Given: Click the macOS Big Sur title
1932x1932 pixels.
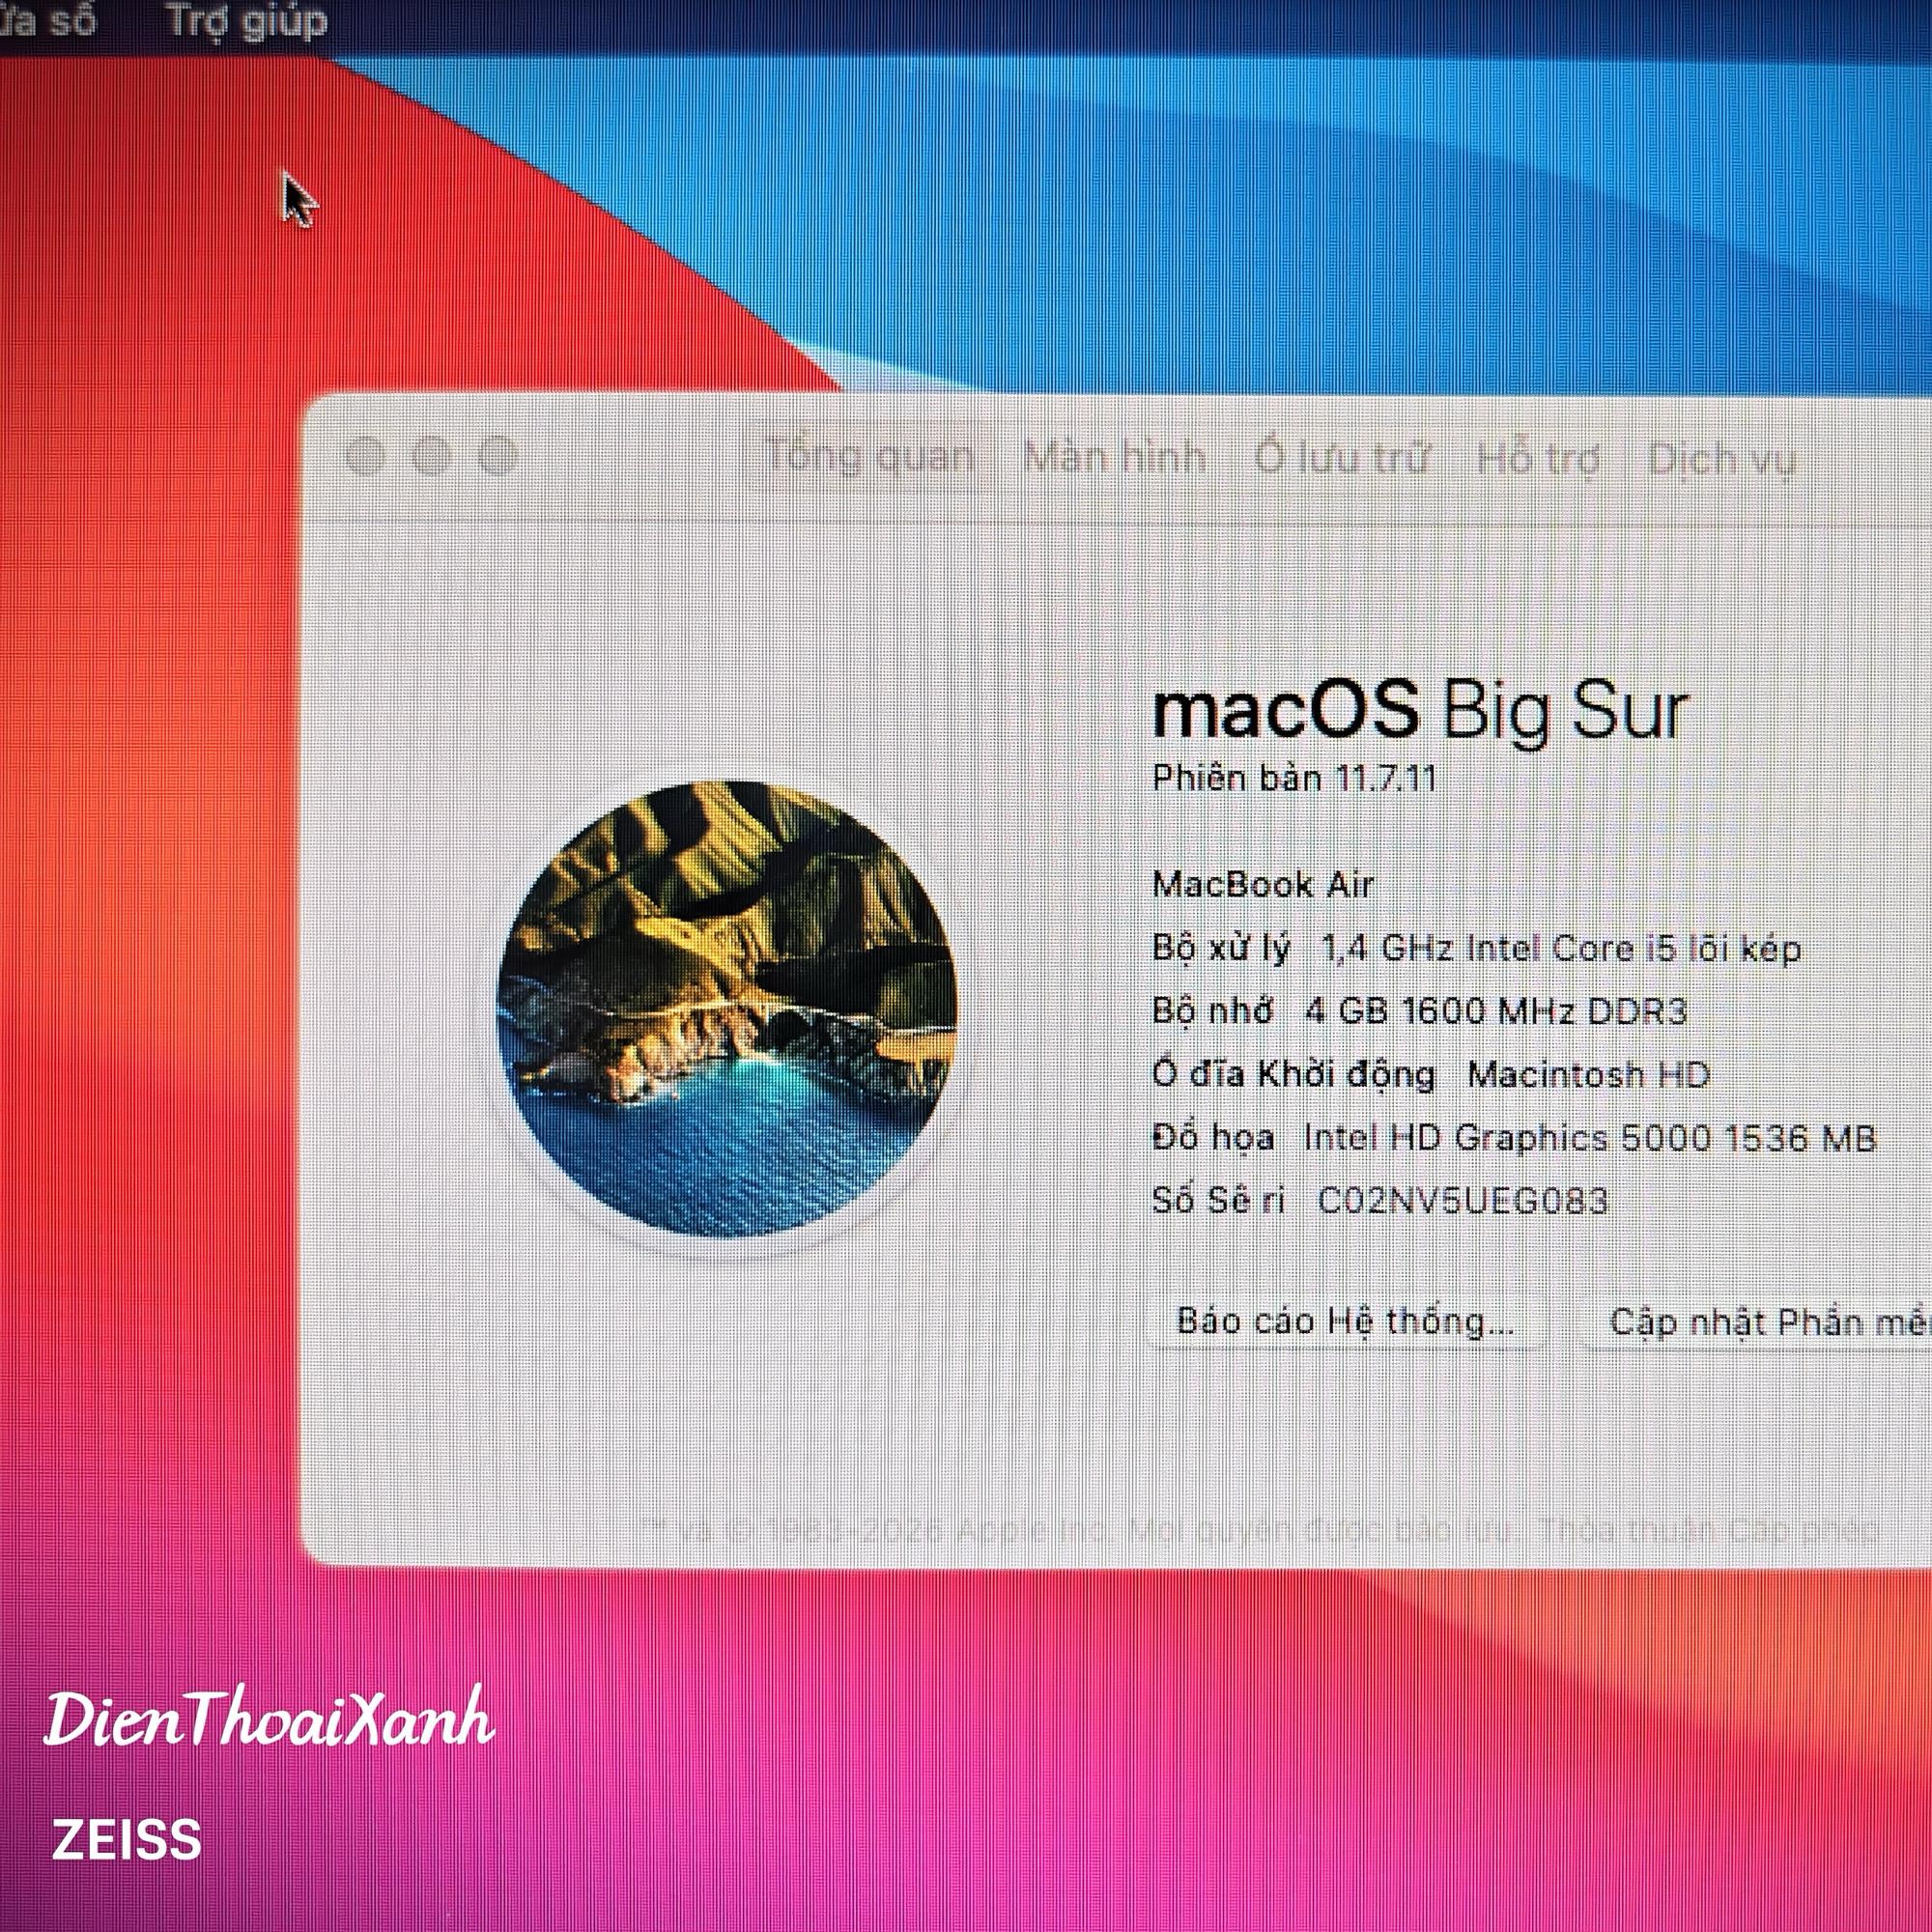Looking at the screenshot, I should pyautogui.click(x=1420, y=712).
